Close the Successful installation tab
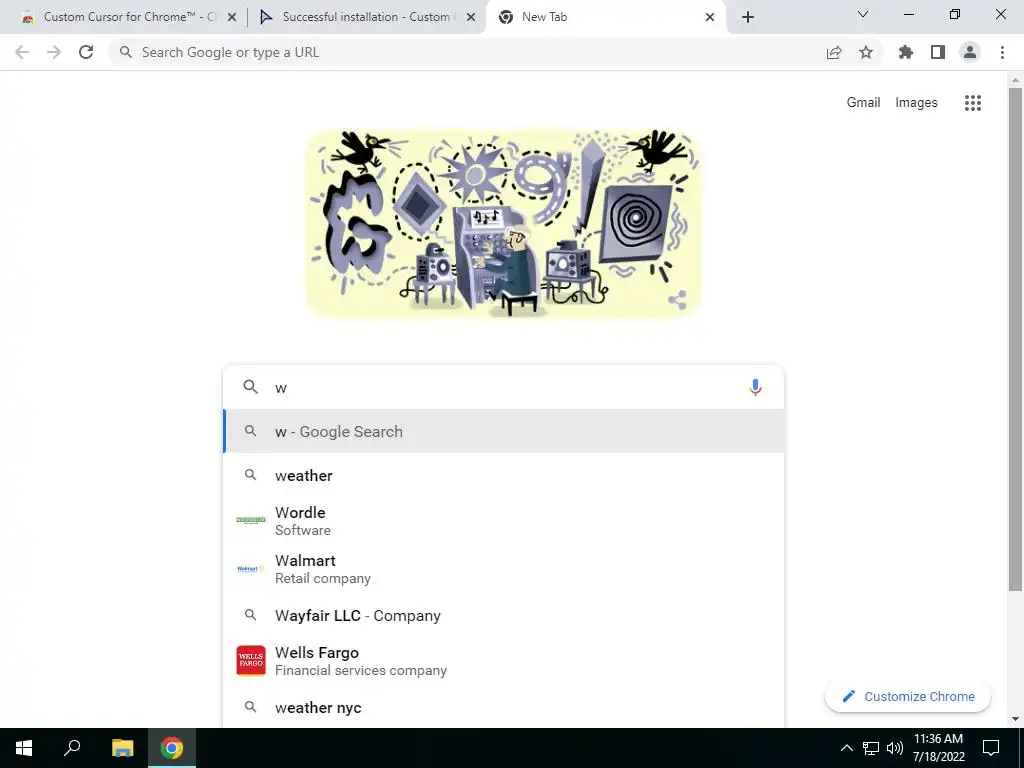 tap(470, 18)
